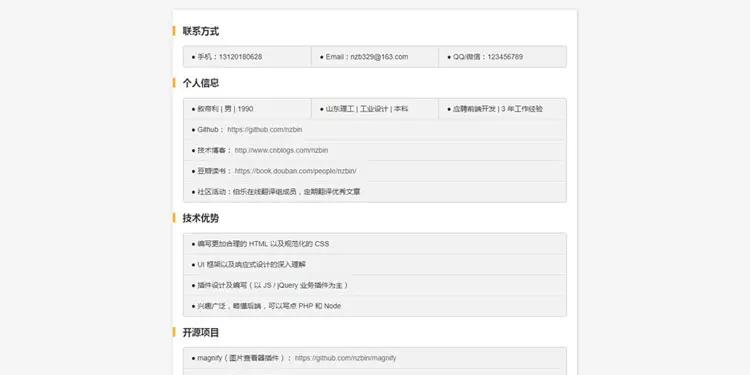
Task: Click the 应聘前端开发 | 3 年工作经验 cell
Action: click(x=502, y=109)
